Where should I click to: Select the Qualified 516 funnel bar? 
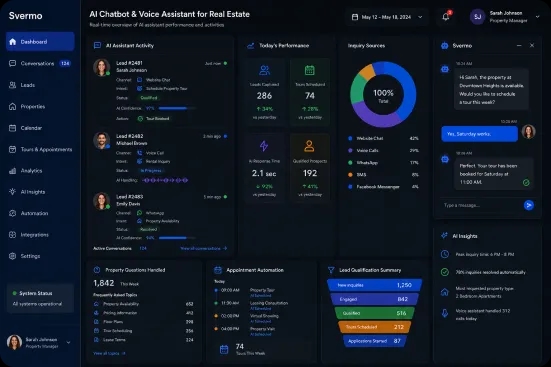point(375,313)
